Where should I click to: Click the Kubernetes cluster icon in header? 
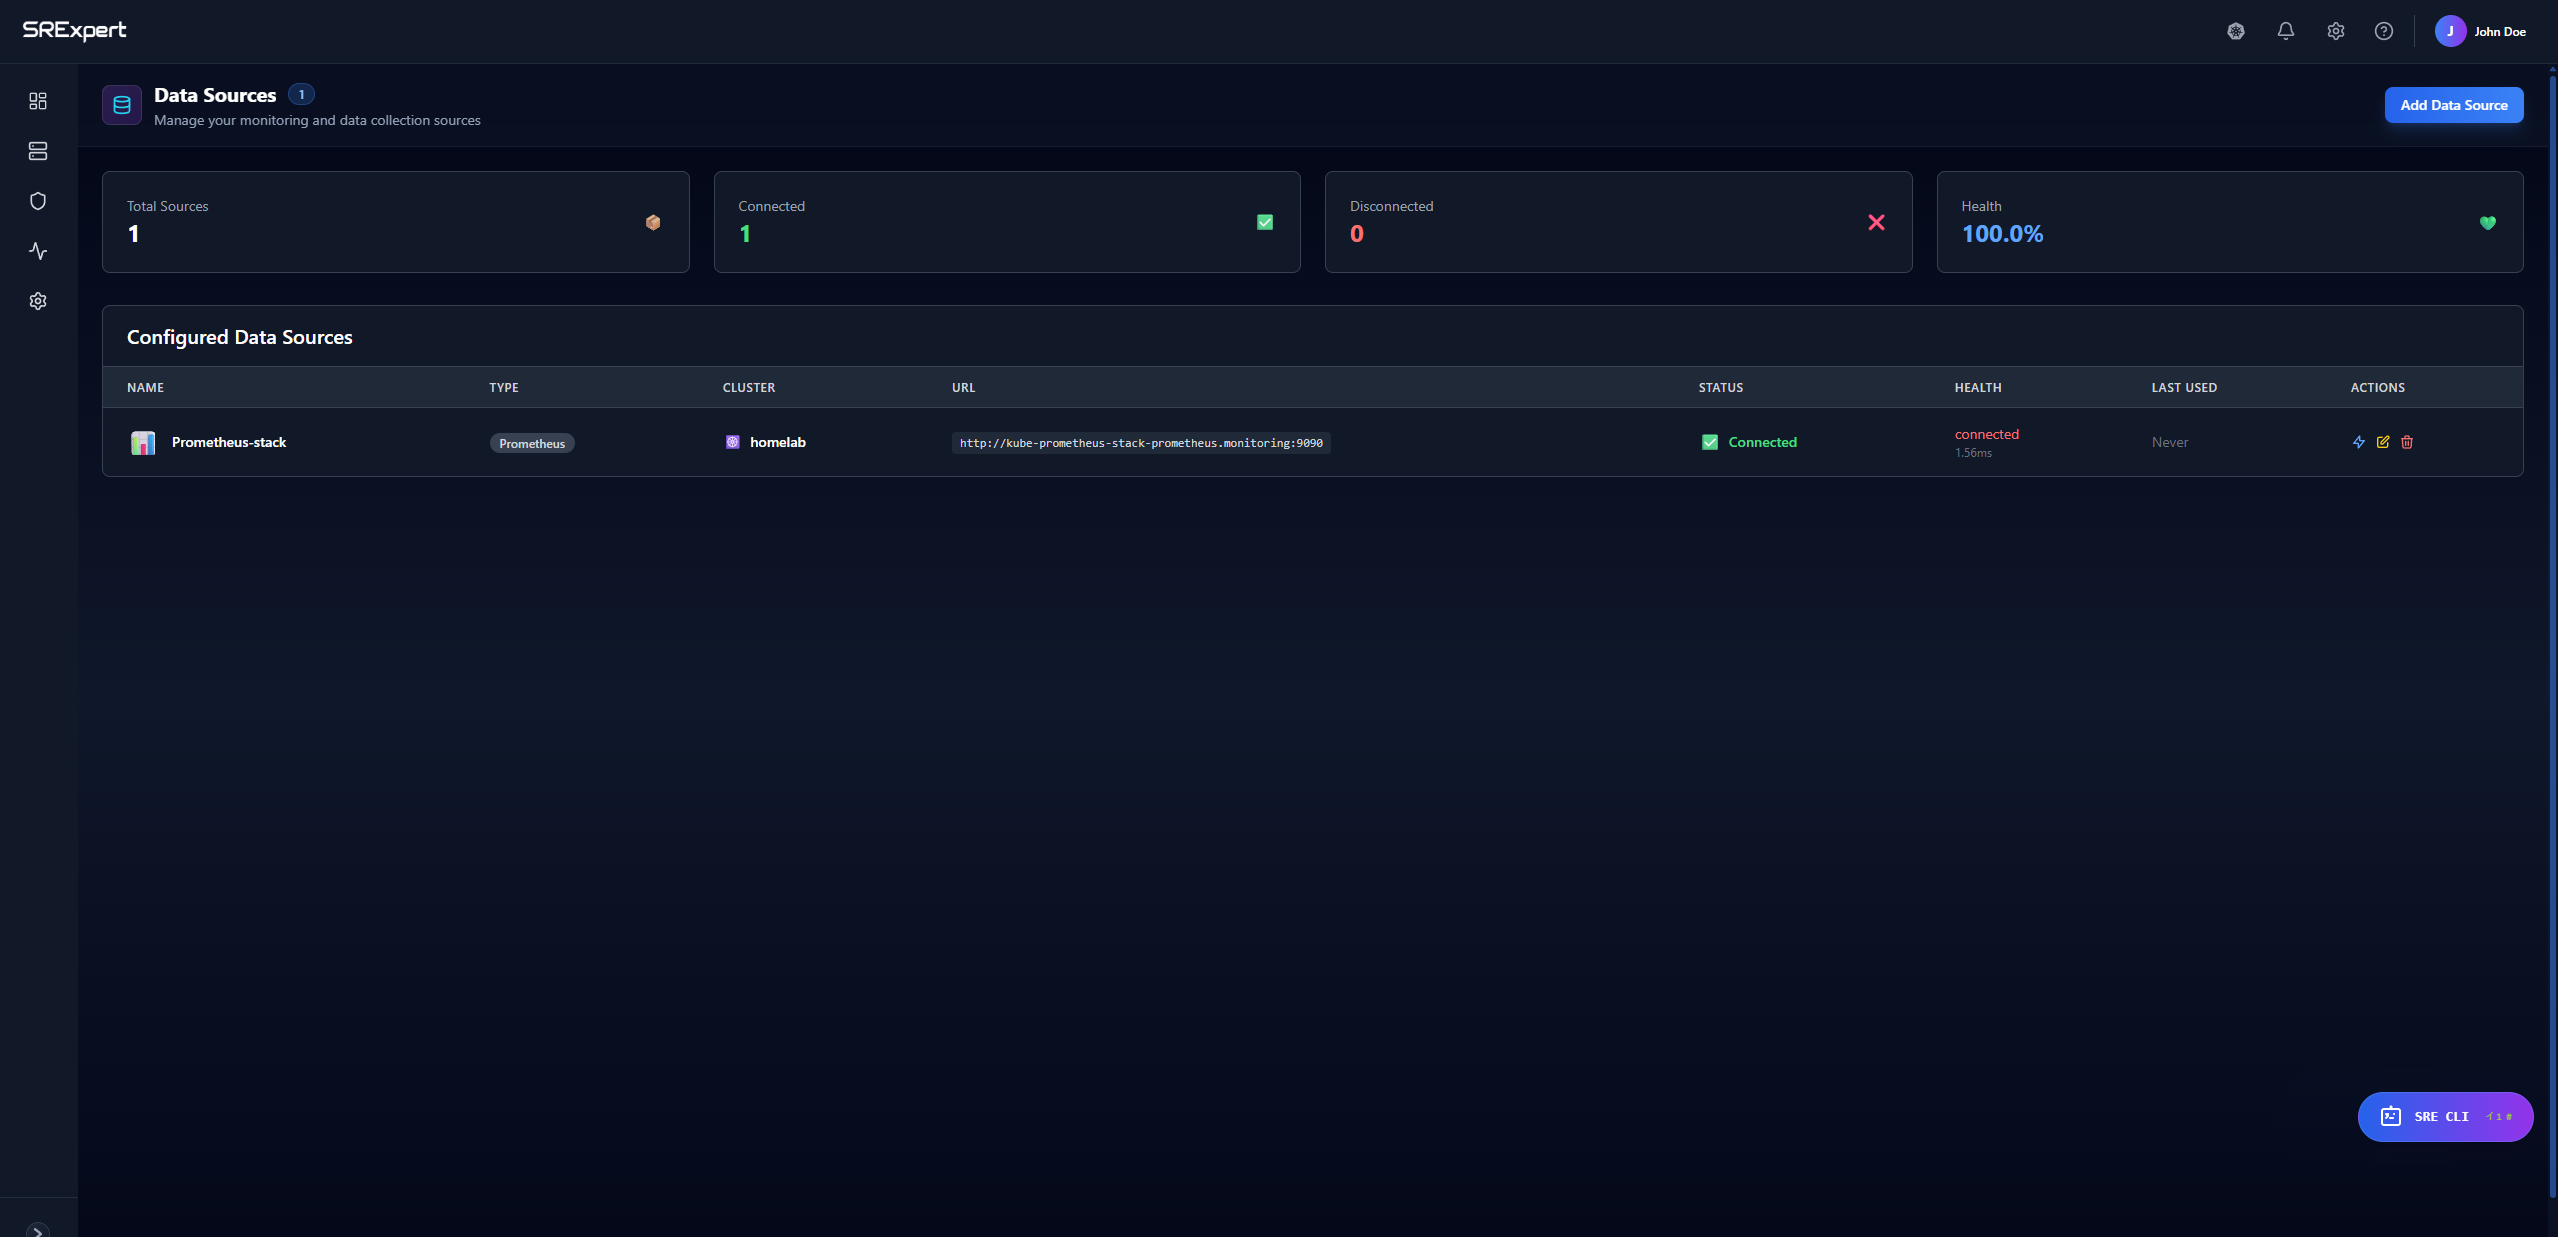(x=2235, y=31)
